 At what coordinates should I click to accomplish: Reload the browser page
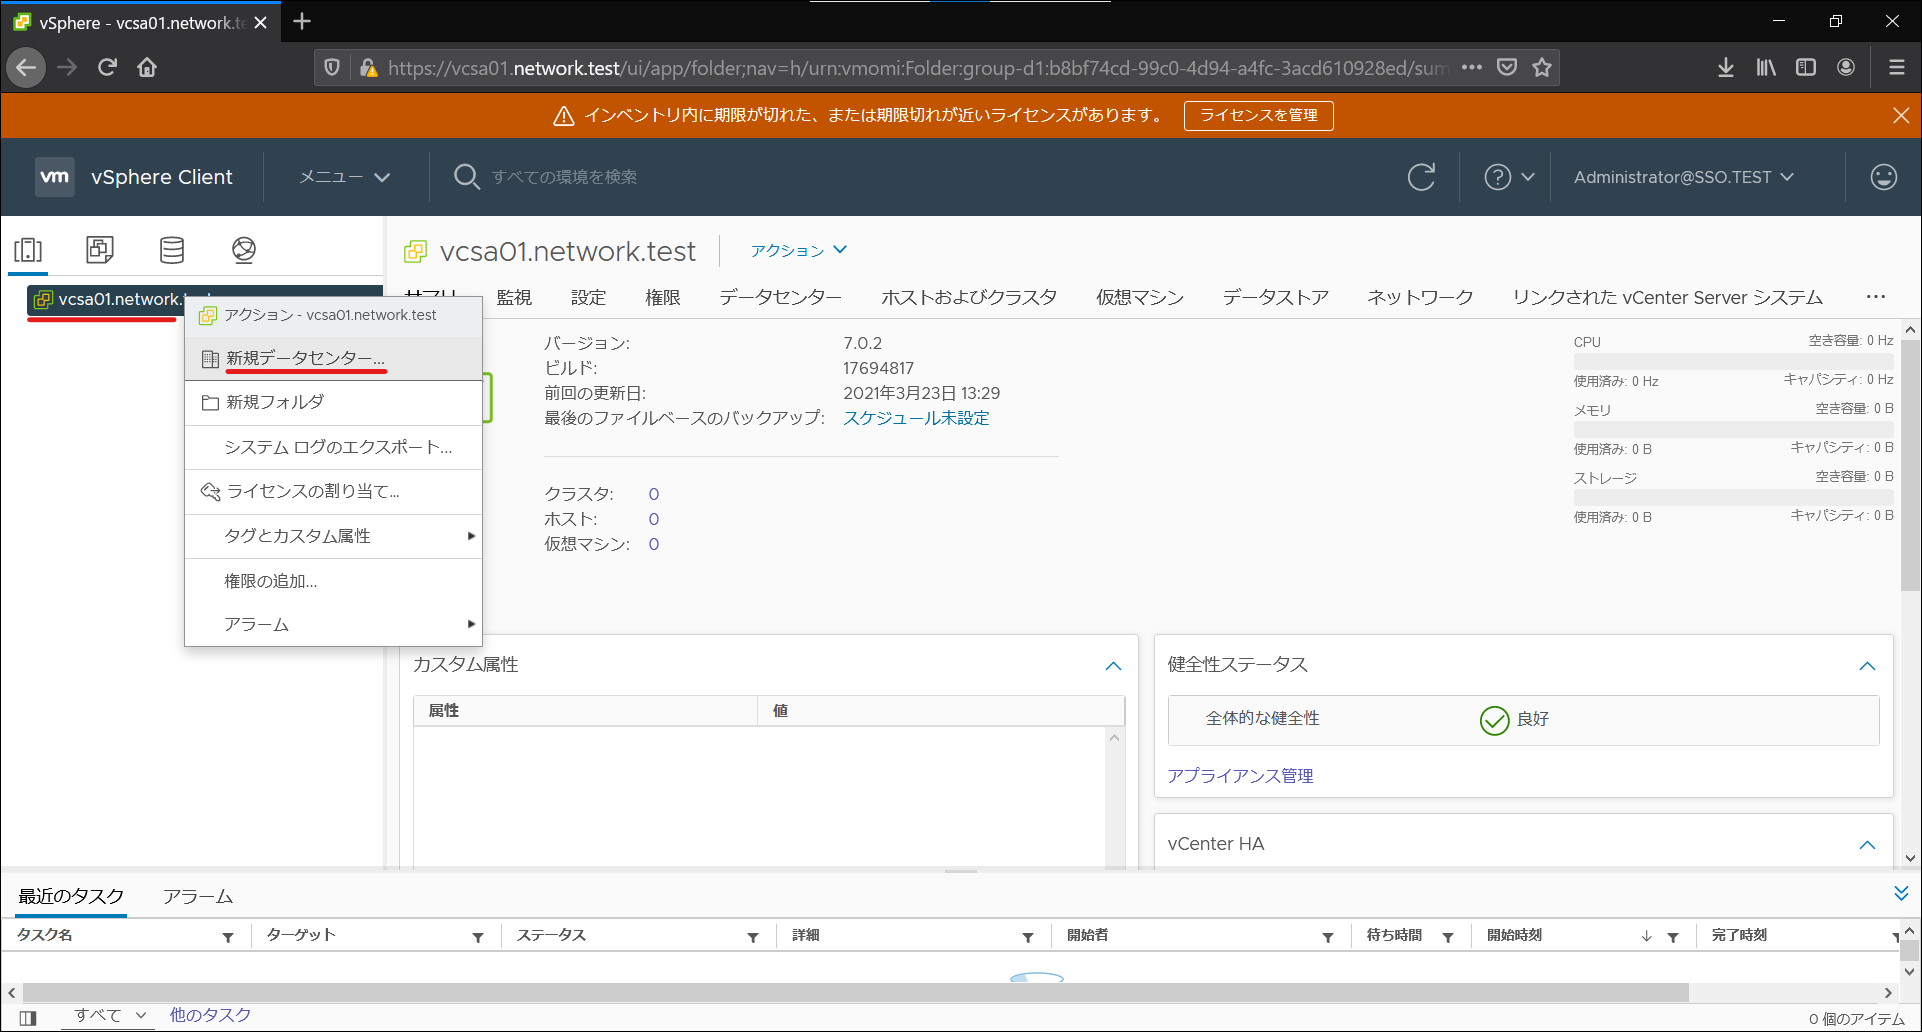point(107,68)
